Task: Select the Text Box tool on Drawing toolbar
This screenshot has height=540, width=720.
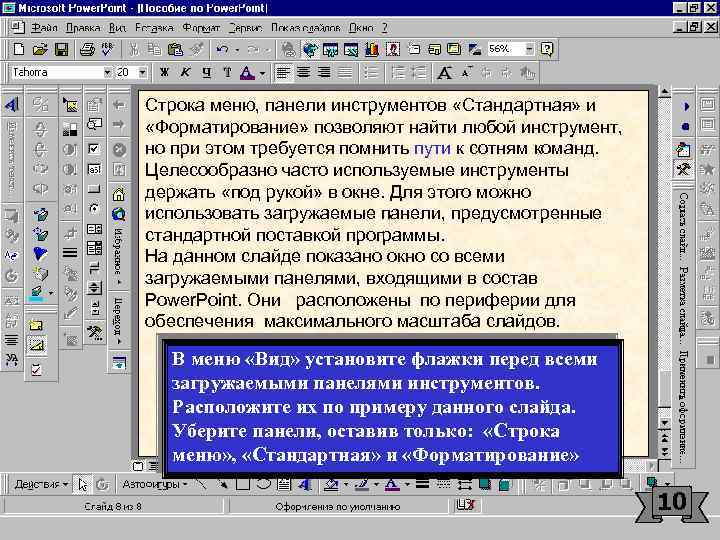Action: click(x=284, y=484)
